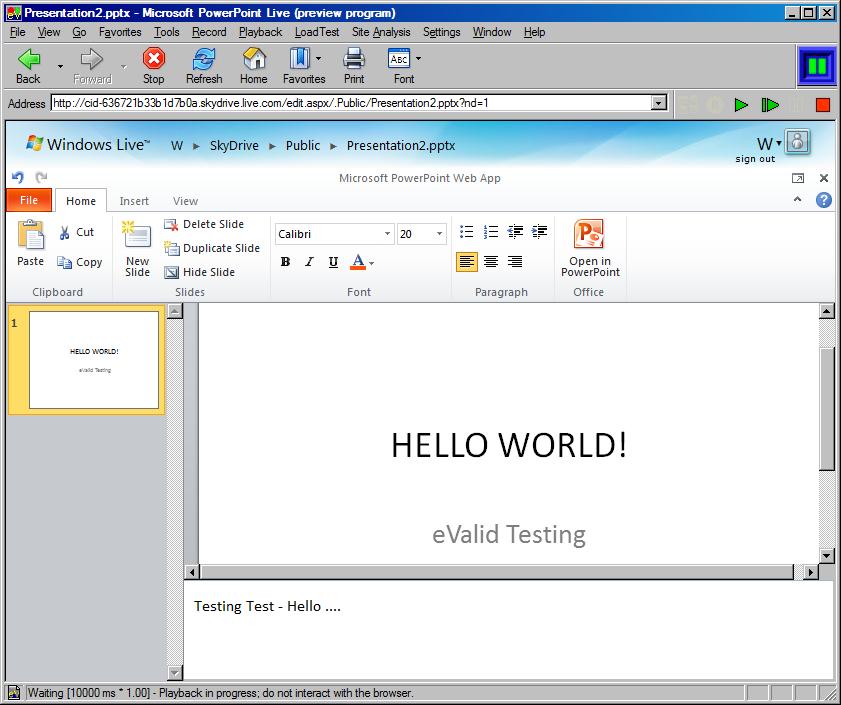Expand the Address bar dropdown
The image size is (841, 705).
coord(659,102)
